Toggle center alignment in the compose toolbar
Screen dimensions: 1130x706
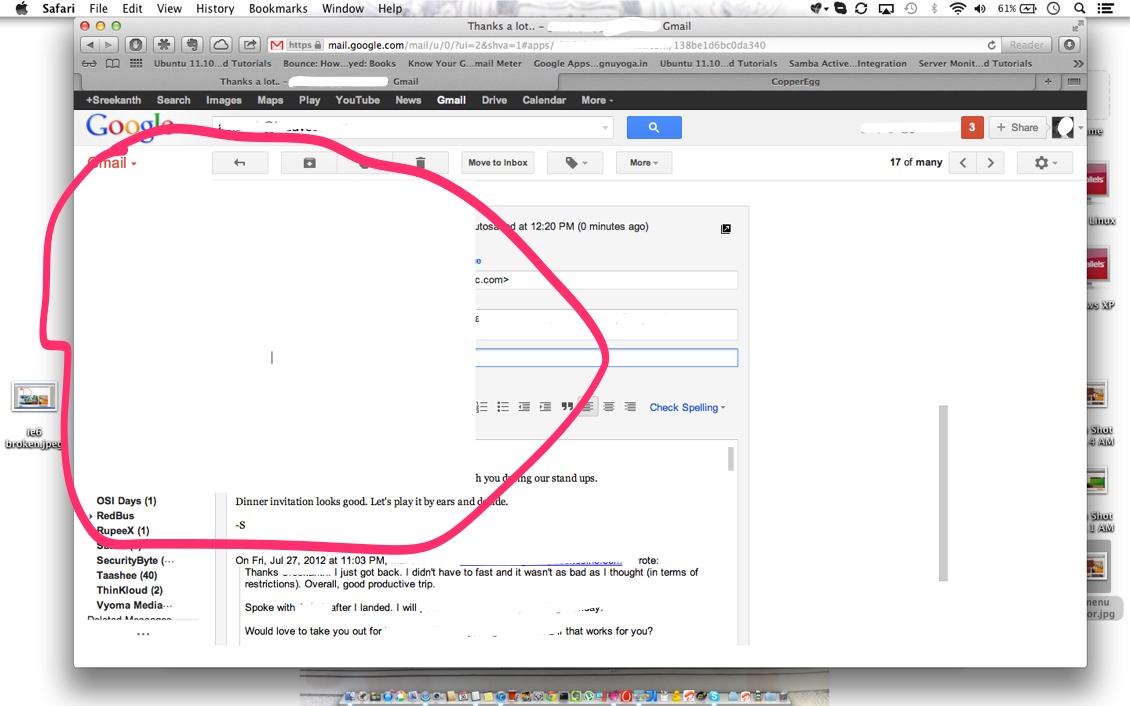pos(609,407)
